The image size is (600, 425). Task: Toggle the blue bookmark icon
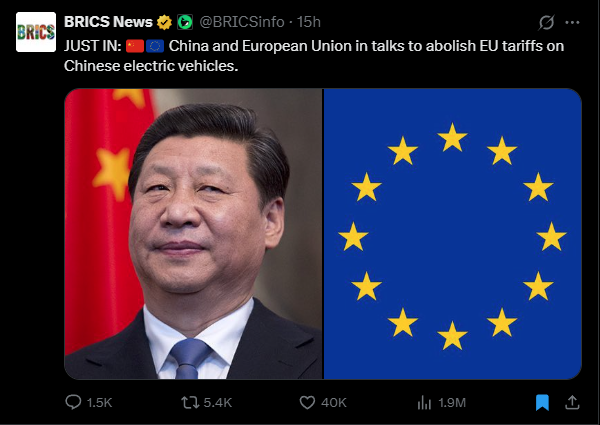[542, 402]
